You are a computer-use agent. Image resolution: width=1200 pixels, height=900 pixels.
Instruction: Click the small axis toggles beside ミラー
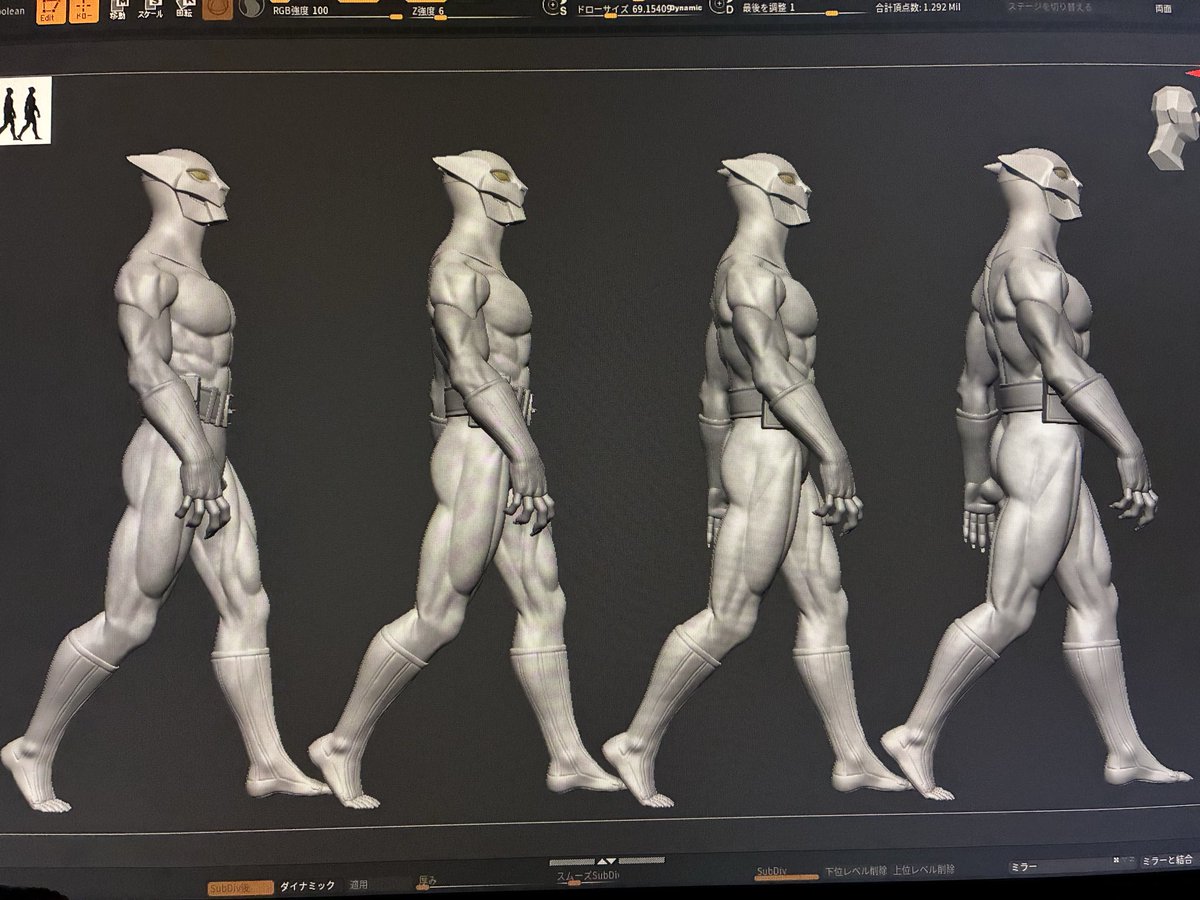pyautogui.click(x=1124, y=862)
